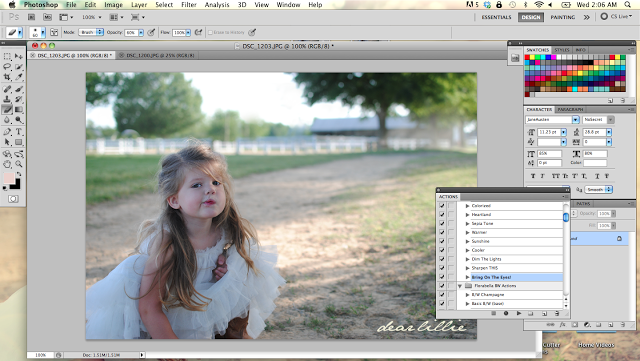Open eraser Opacity dropdown arrow
Screen dimensions: 640x361
click(141, 32)
